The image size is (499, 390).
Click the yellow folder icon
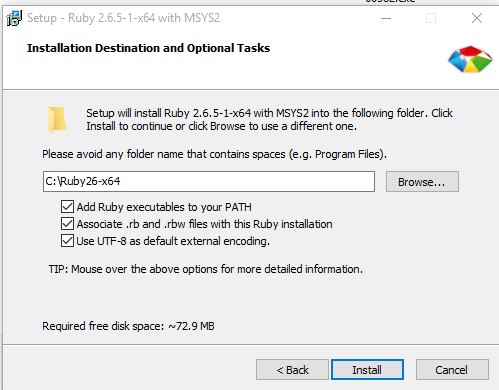pos(57,119)
